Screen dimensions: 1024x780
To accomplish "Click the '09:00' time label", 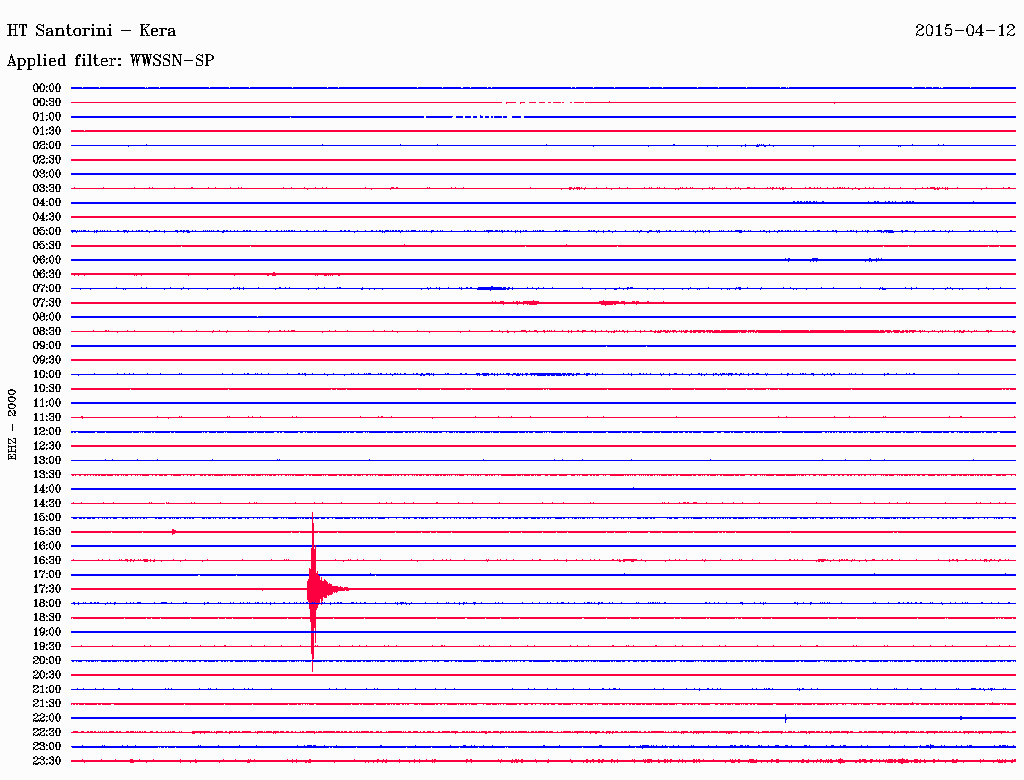I will [47, 346].
